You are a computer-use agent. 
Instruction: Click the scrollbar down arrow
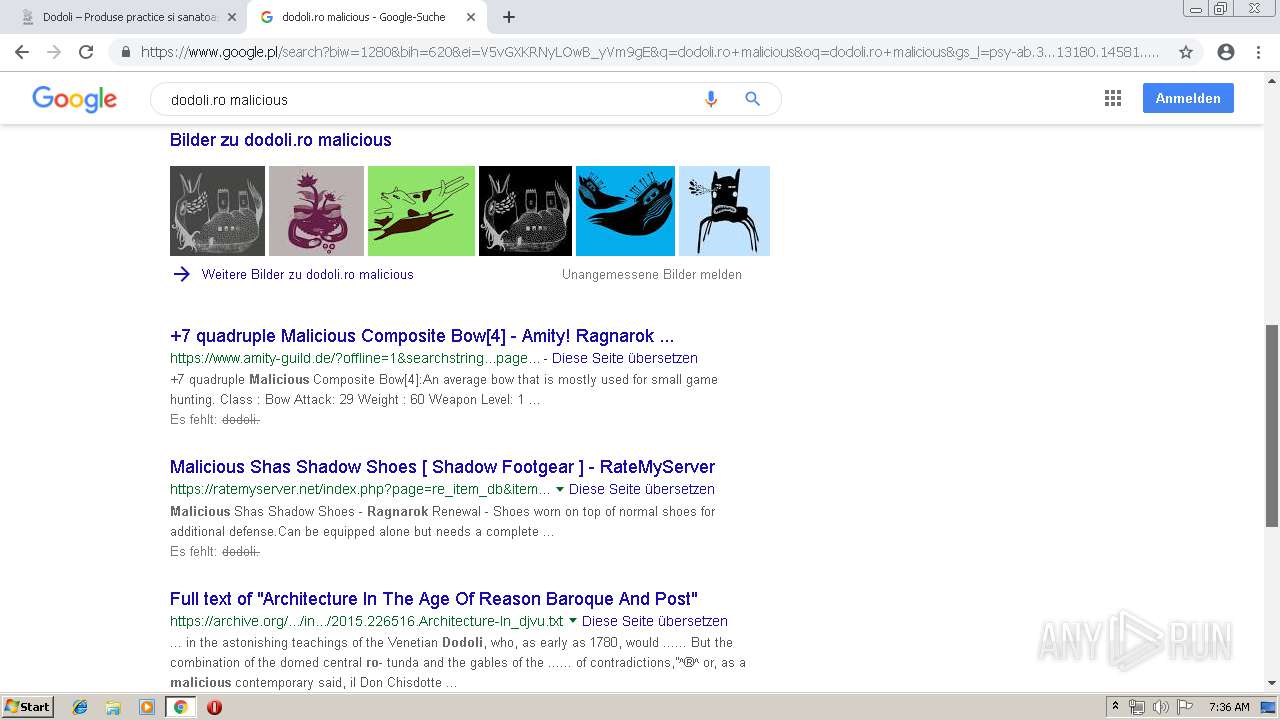[x=1272, y=683]
